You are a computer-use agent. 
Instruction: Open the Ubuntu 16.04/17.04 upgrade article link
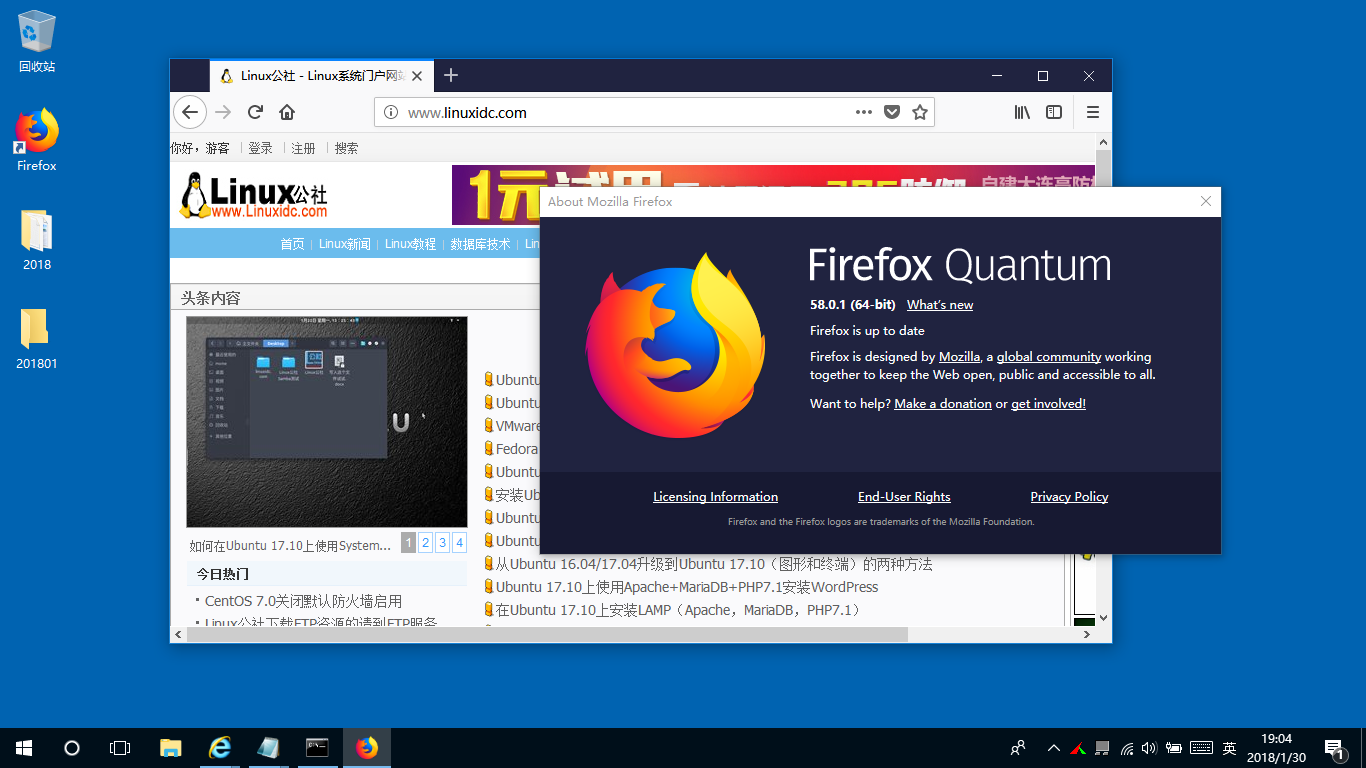click(x=714, y=564)
